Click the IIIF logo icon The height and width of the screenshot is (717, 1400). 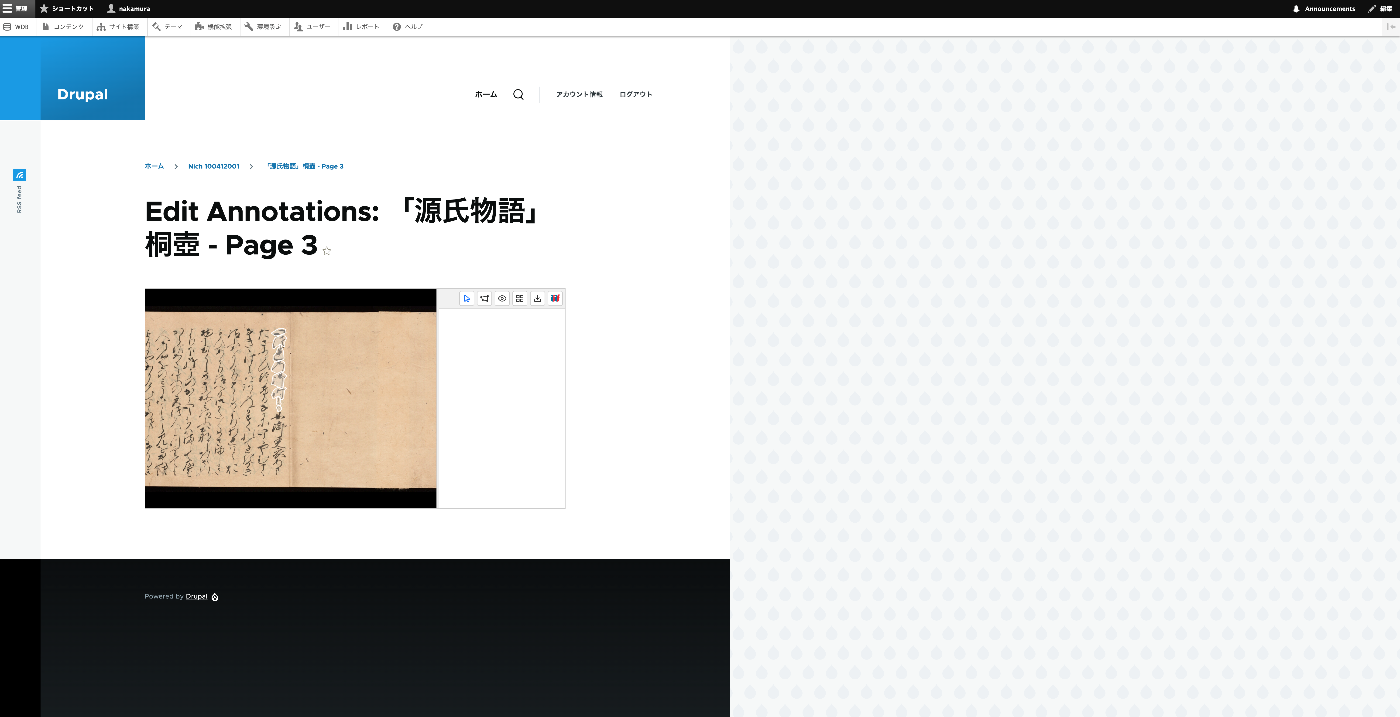pos(555,298)
